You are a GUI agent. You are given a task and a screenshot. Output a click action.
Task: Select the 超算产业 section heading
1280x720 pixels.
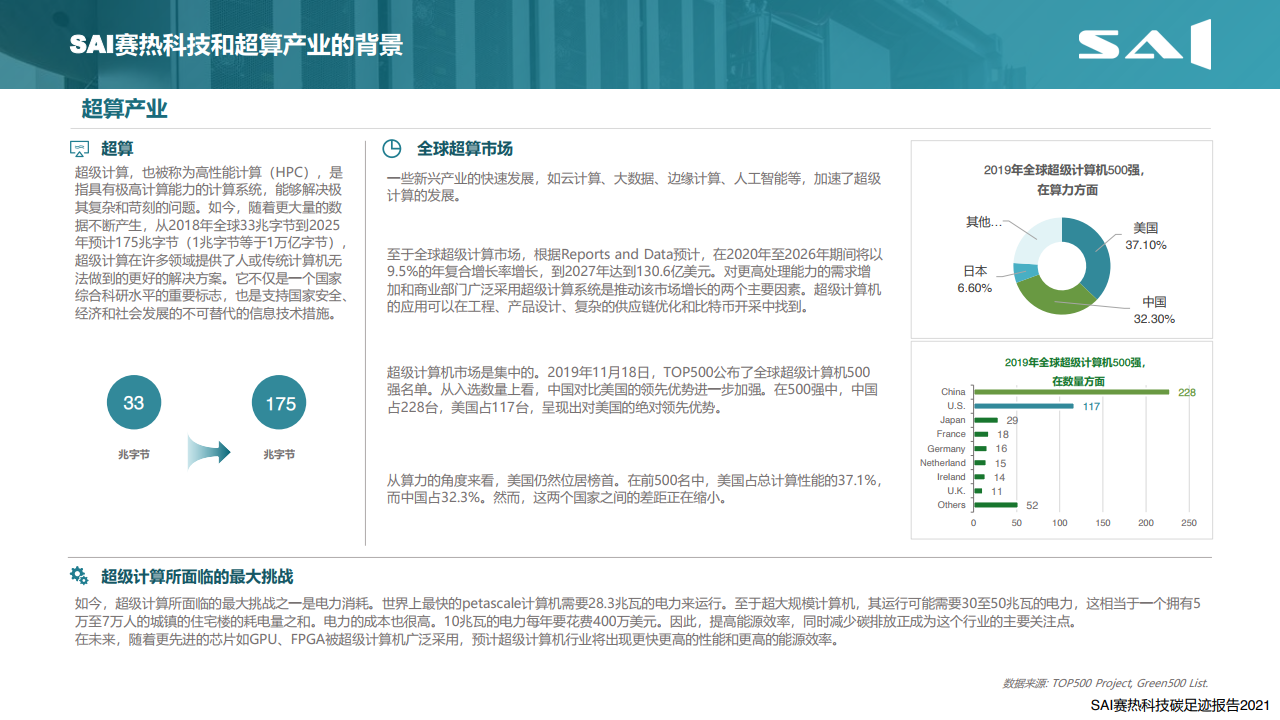click(125, 109)
